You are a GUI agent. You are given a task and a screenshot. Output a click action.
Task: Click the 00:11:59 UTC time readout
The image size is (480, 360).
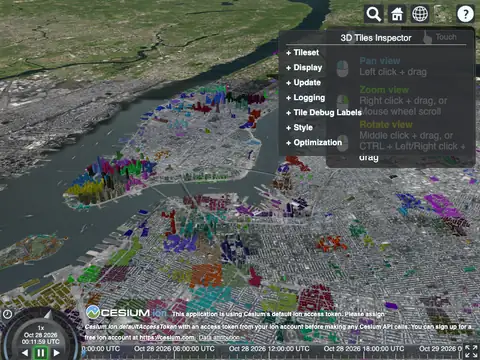[41, 342]
